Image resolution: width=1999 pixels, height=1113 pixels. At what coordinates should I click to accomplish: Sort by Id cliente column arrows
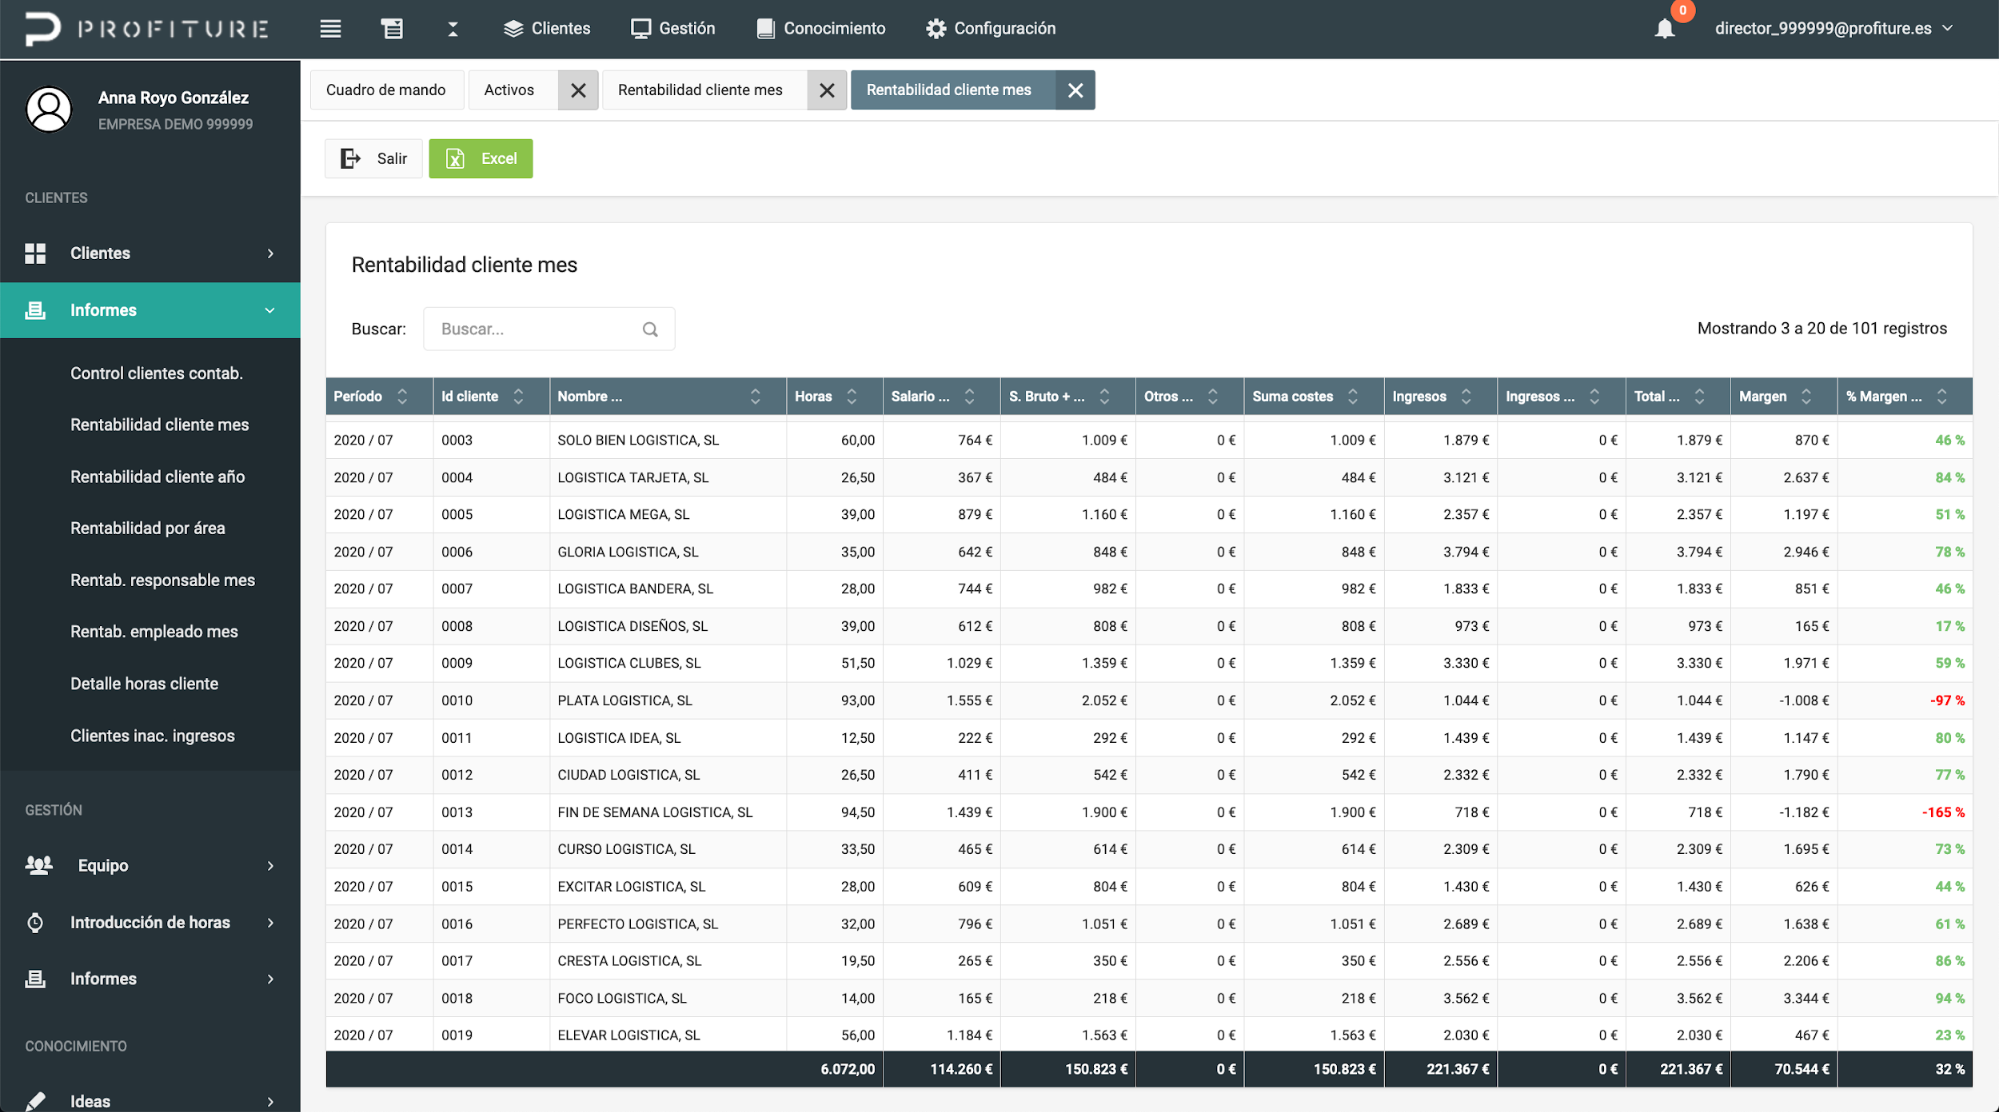click(x=518, y=396)
